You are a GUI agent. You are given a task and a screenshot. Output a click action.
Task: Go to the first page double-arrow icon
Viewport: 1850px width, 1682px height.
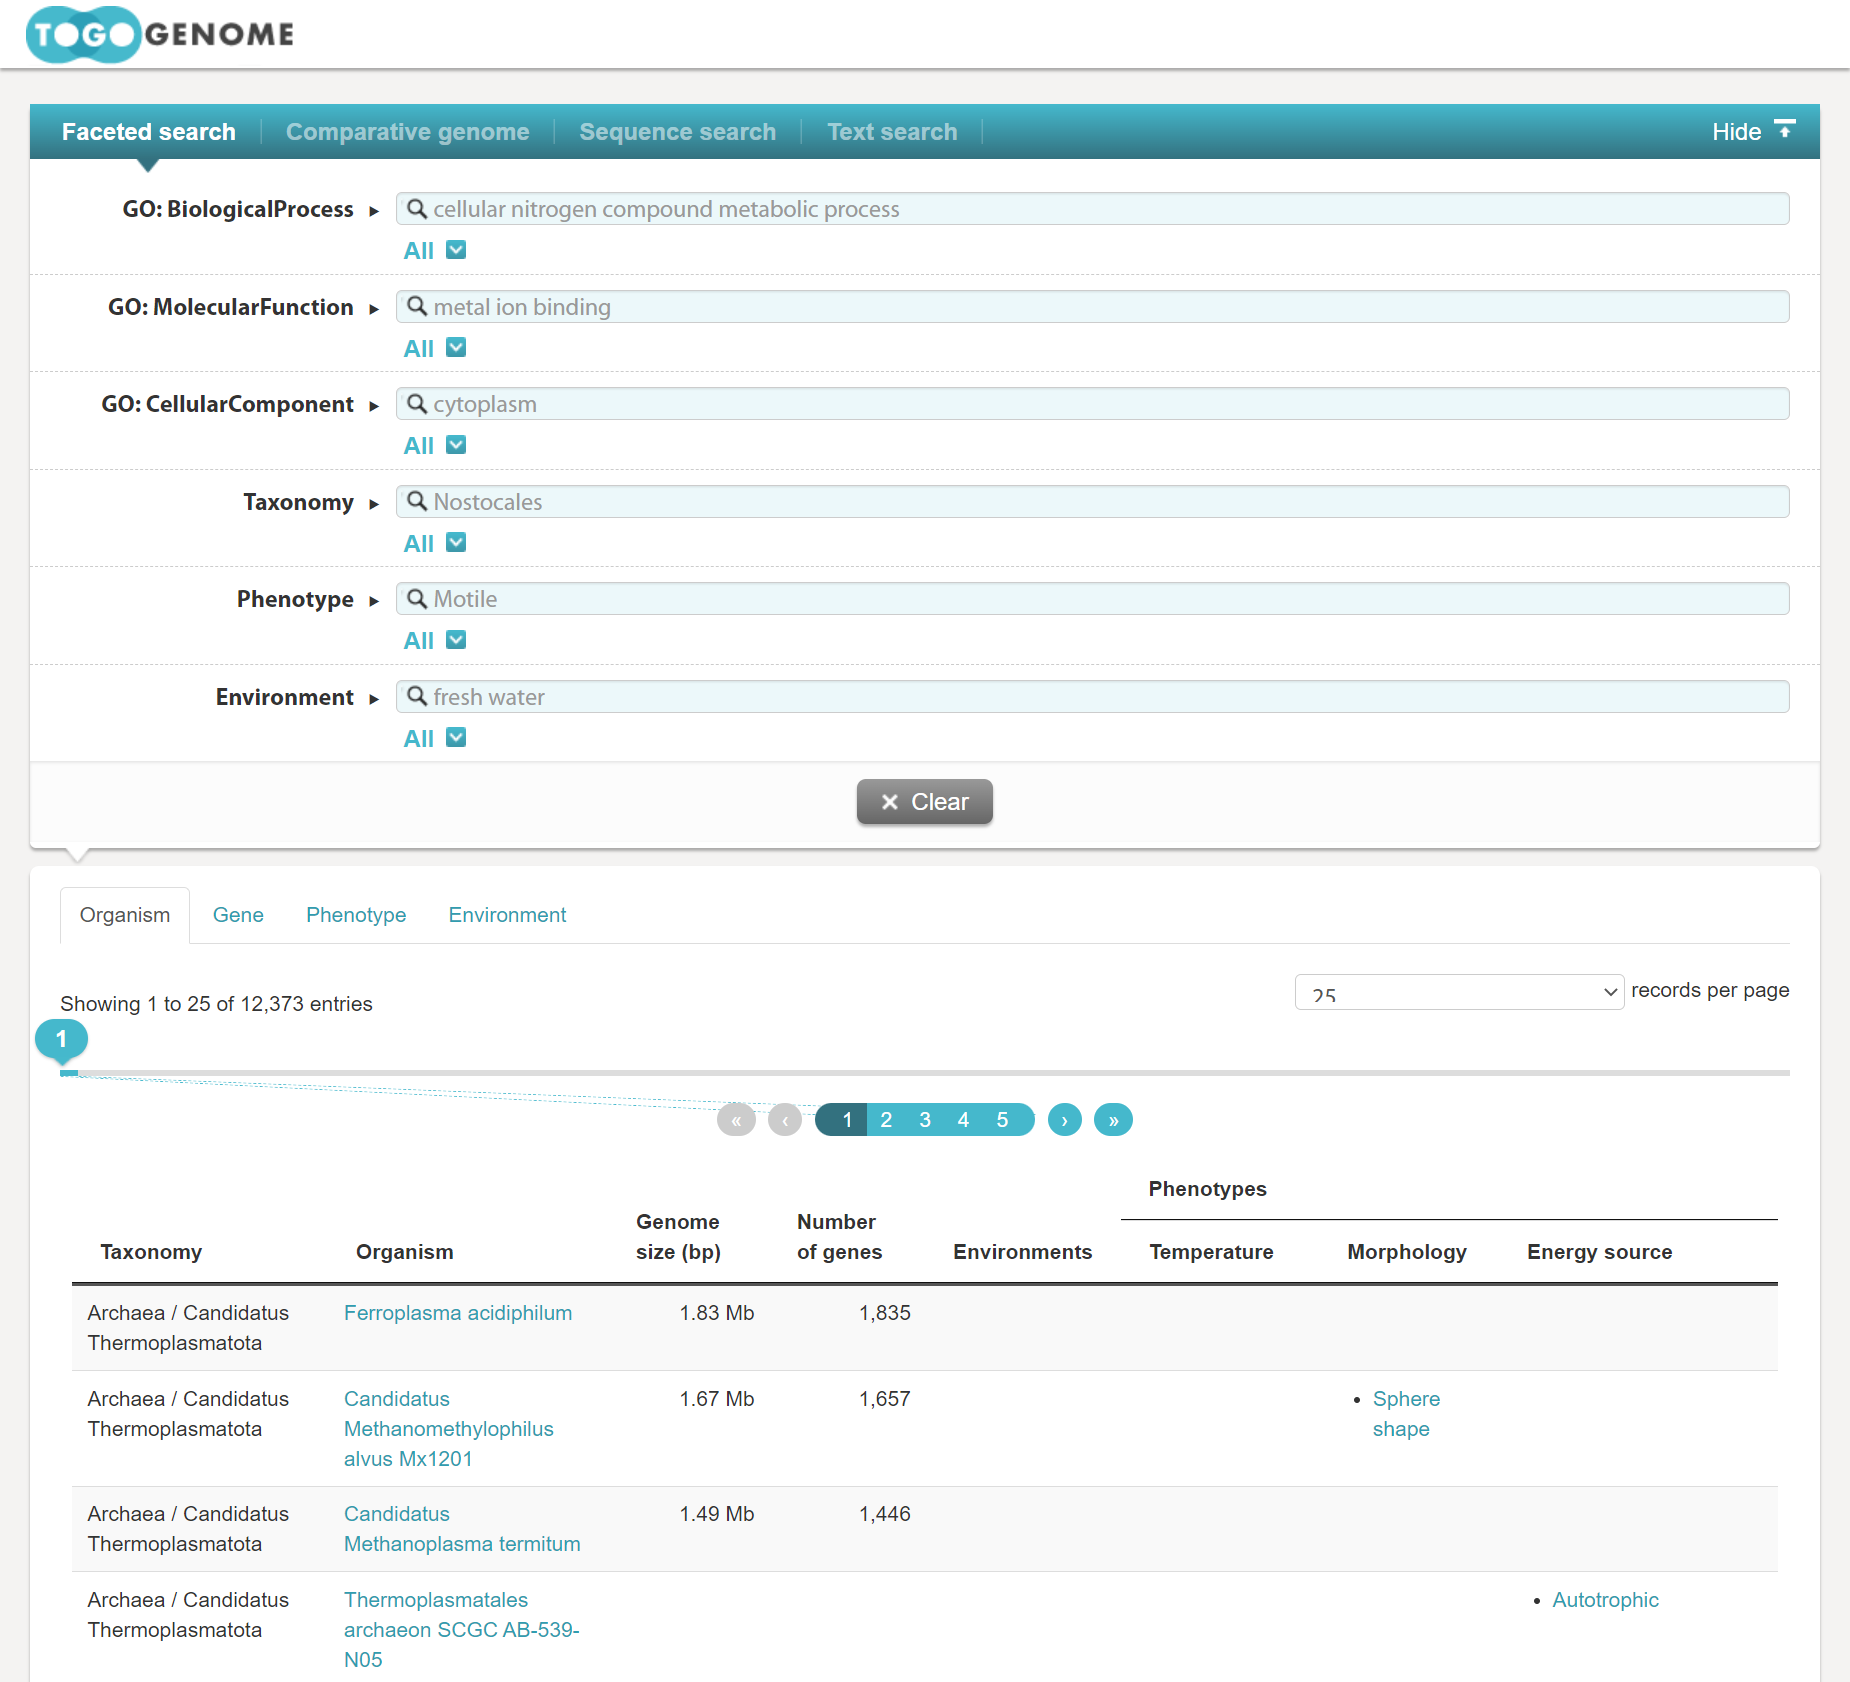point(736,1120)
